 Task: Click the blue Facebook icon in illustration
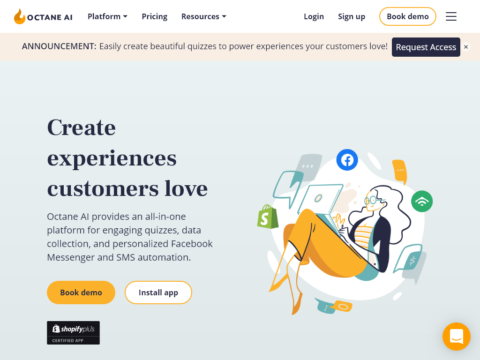(x=347, y=160)
